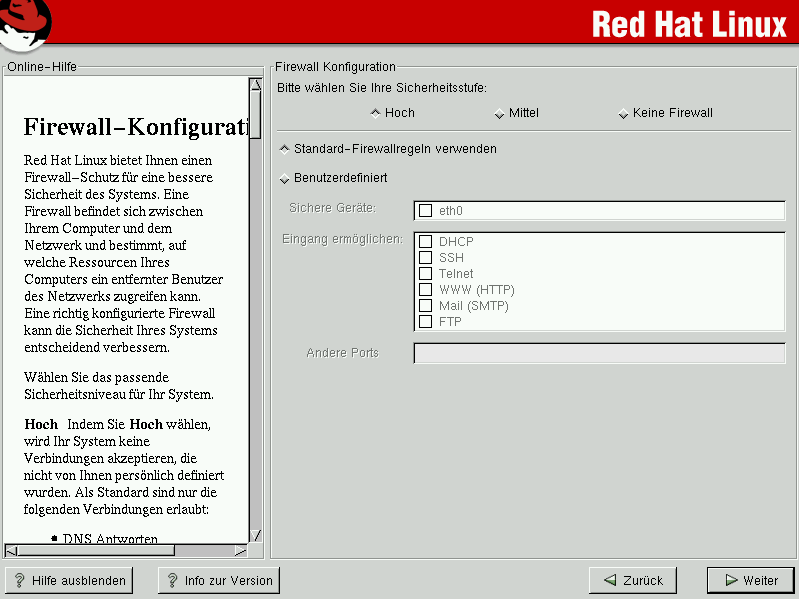Viewport: 799px width, 599px height.
Task: Select the Mittel security level
Action: (500, 113)
